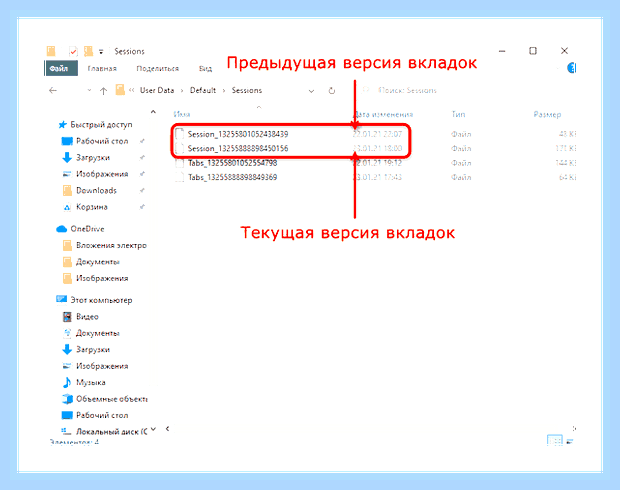Image resolution: width=620 pixels, height=490 pixels.
Task: Open the Help icon in ribbon
Action: (571, 68)
